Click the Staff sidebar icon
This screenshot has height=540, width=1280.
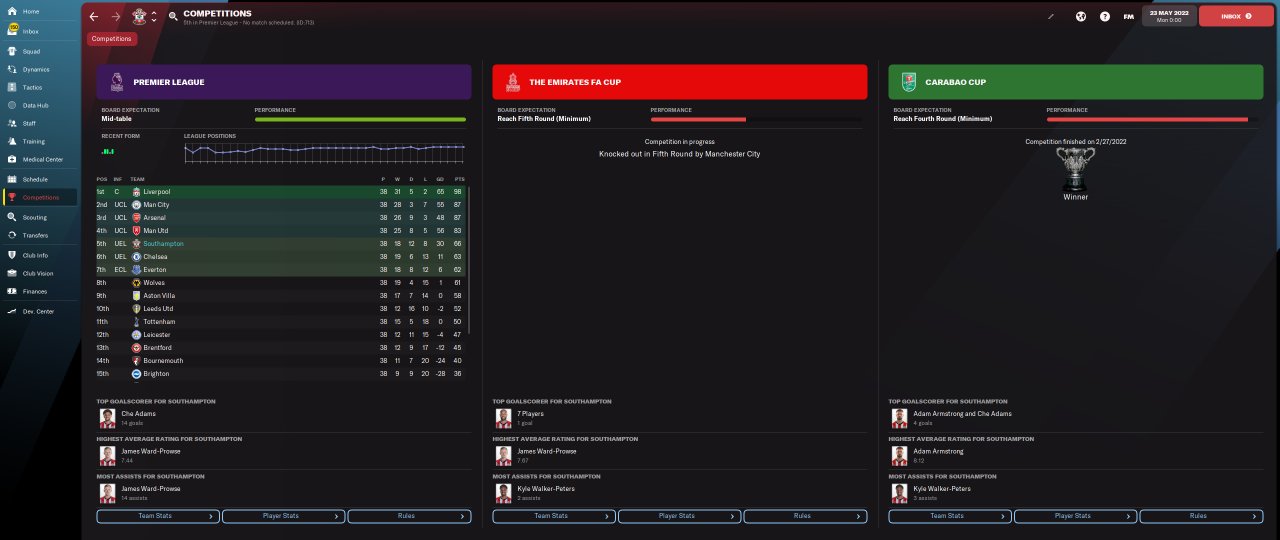[x=12, y=123]
